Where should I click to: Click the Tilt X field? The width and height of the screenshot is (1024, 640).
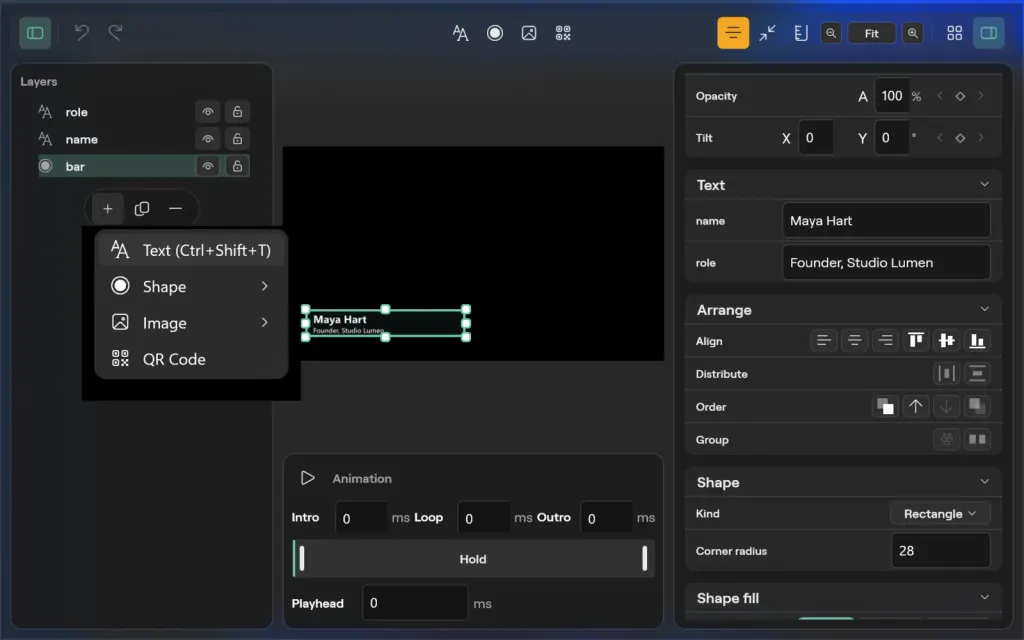click(816, 138)
